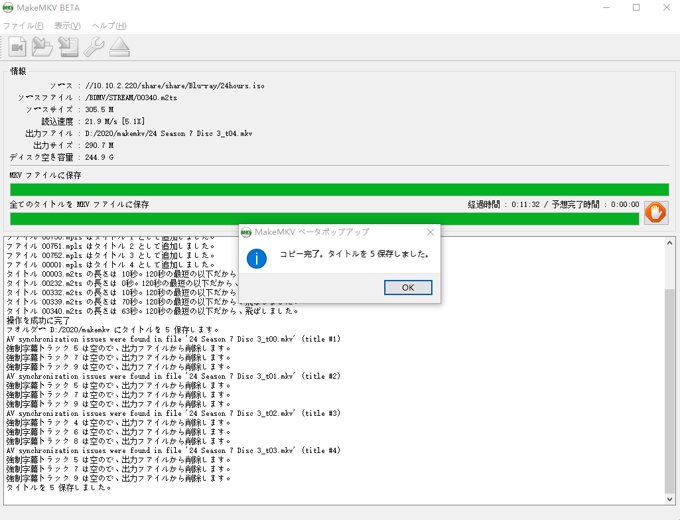Click the elapsed time 0:11:32 text
The height and width of the screenshot is (520, 680).
[x=503, y=204]
